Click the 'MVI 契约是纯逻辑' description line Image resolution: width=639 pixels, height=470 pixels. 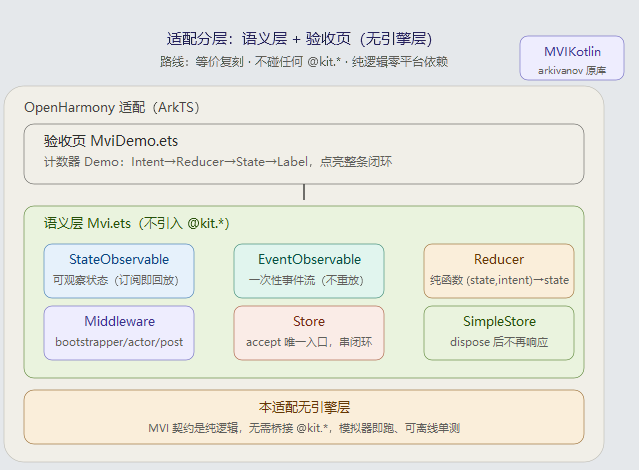point(304,428)
